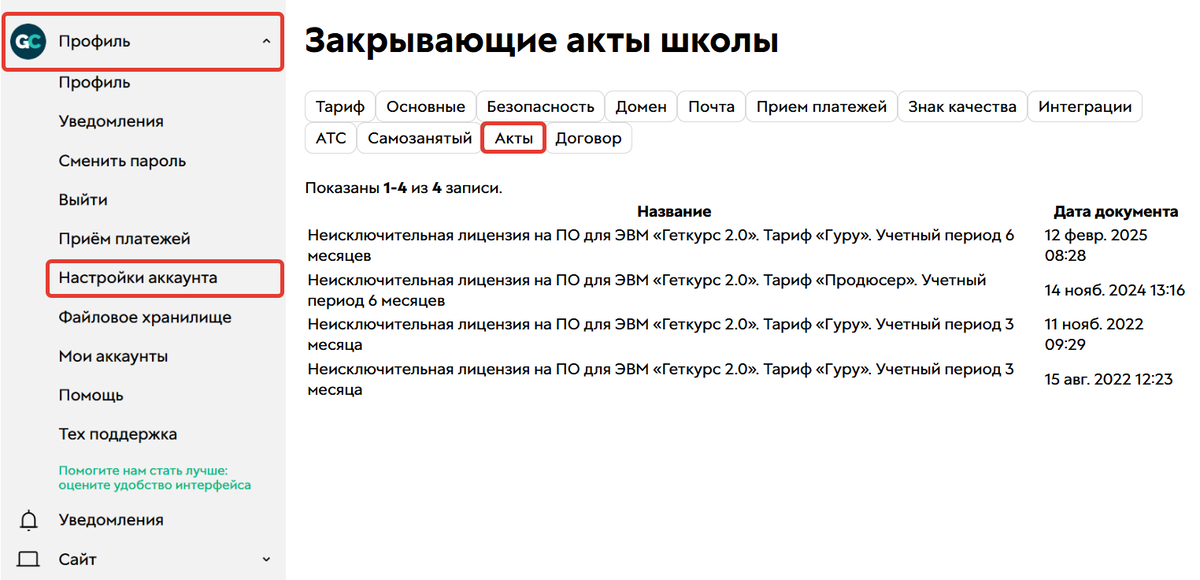The height and width of the screenshot is (580, 1200).
Task: Choose Сменить пароль in sidebar
Action: 122,161
